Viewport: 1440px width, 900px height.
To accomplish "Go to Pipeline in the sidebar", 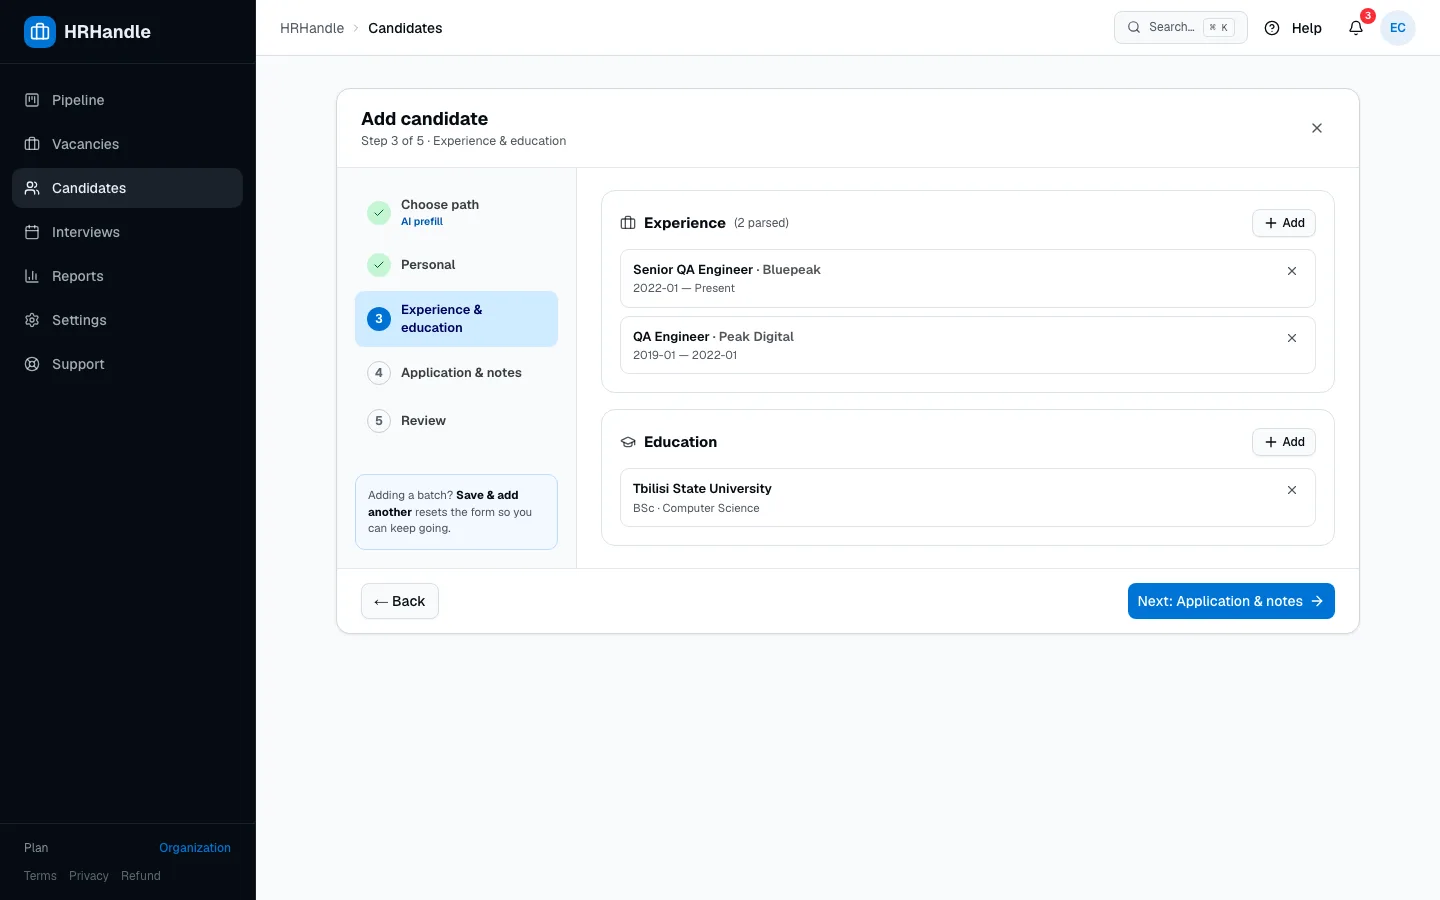I will pos(128,100).
